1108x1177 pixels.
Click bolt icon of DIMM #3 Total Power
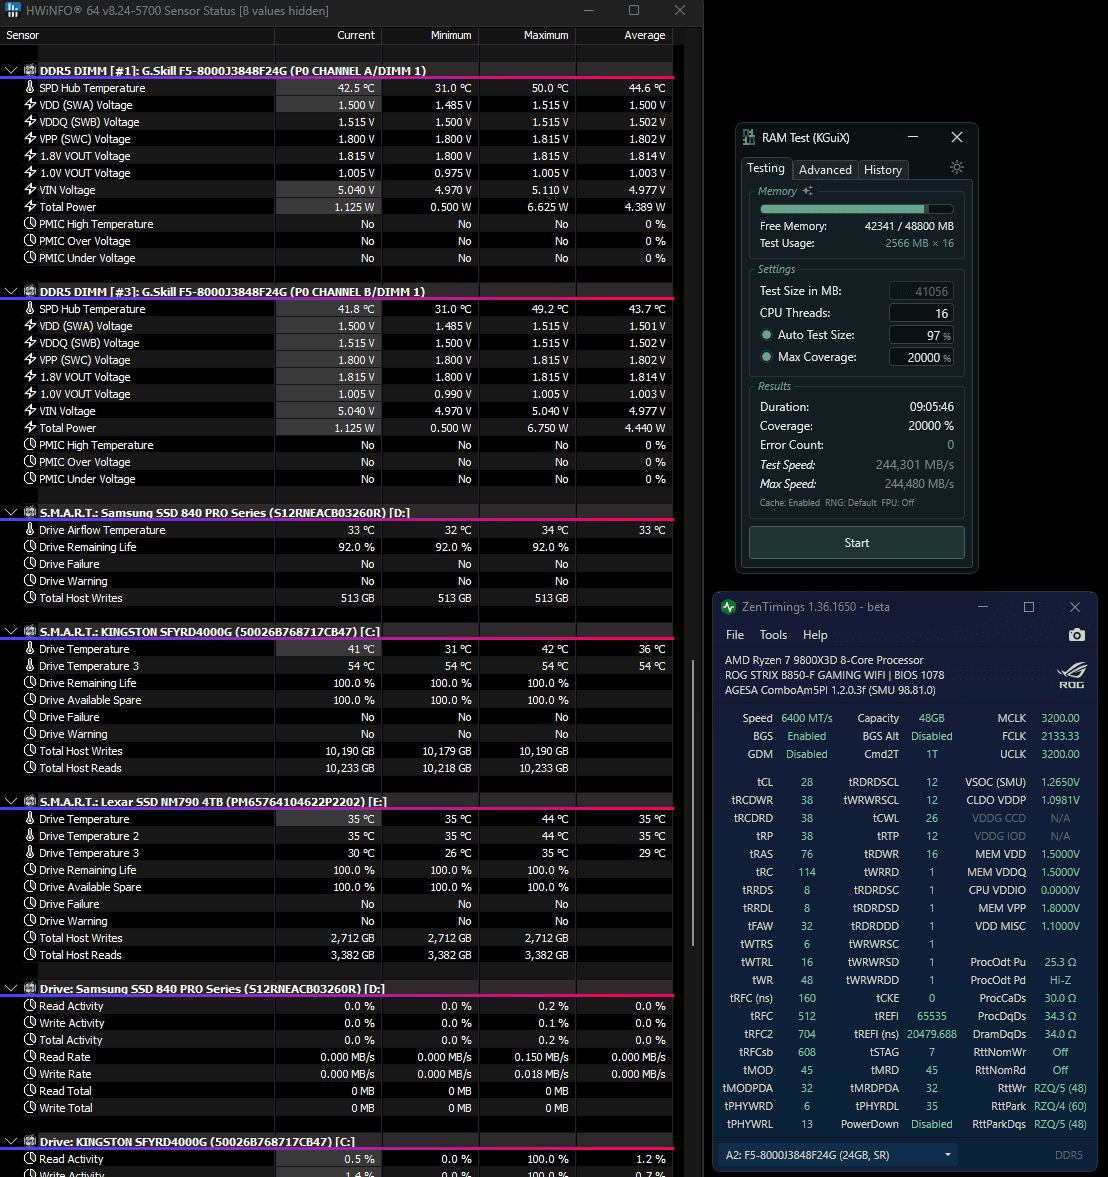pyautogui.click(x=30, y=427)
